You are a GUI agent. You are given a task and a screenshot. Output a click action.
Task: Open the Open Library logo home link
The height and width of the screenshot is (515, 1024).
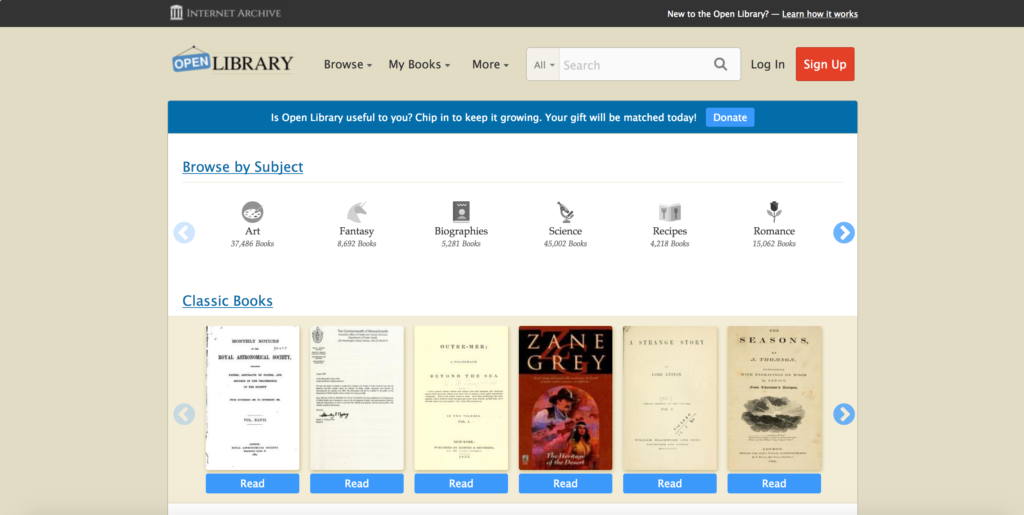point(233,61)
